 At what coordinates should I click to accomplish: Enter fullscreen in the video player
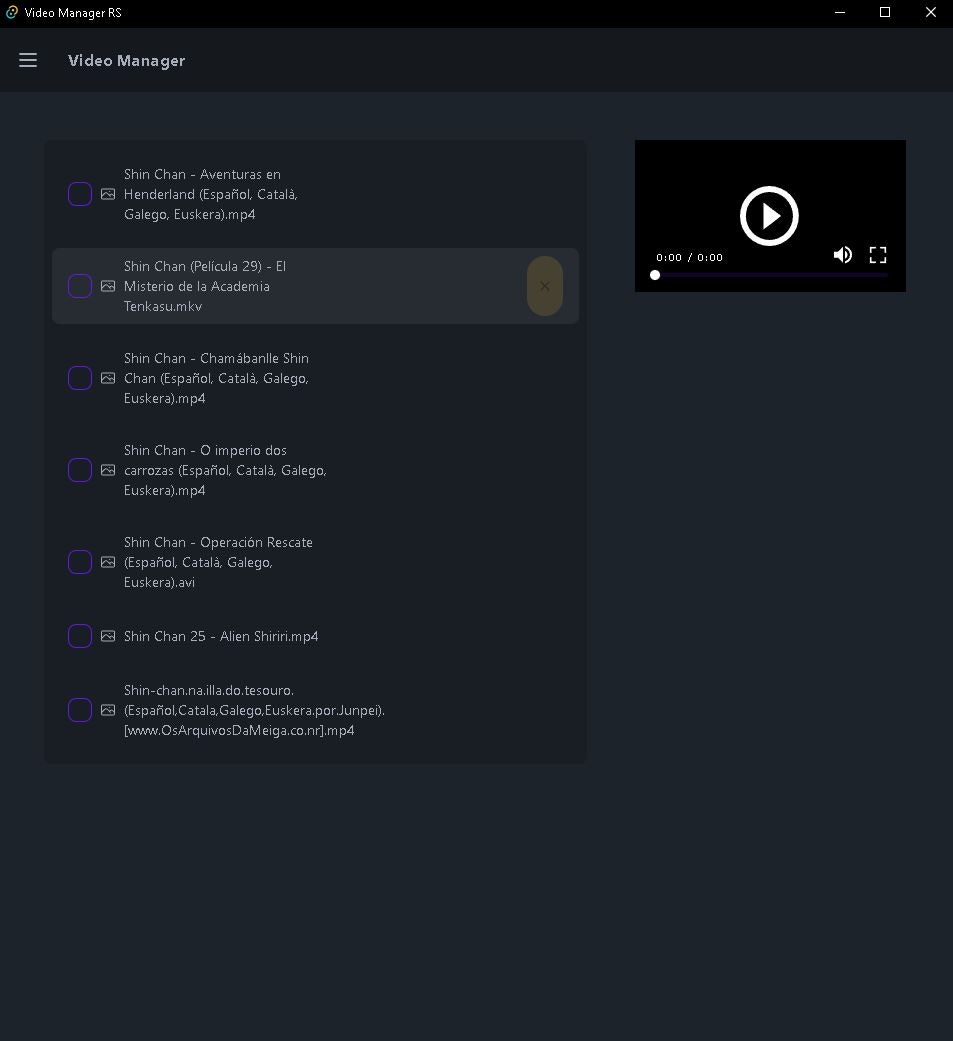click(878, 255)
